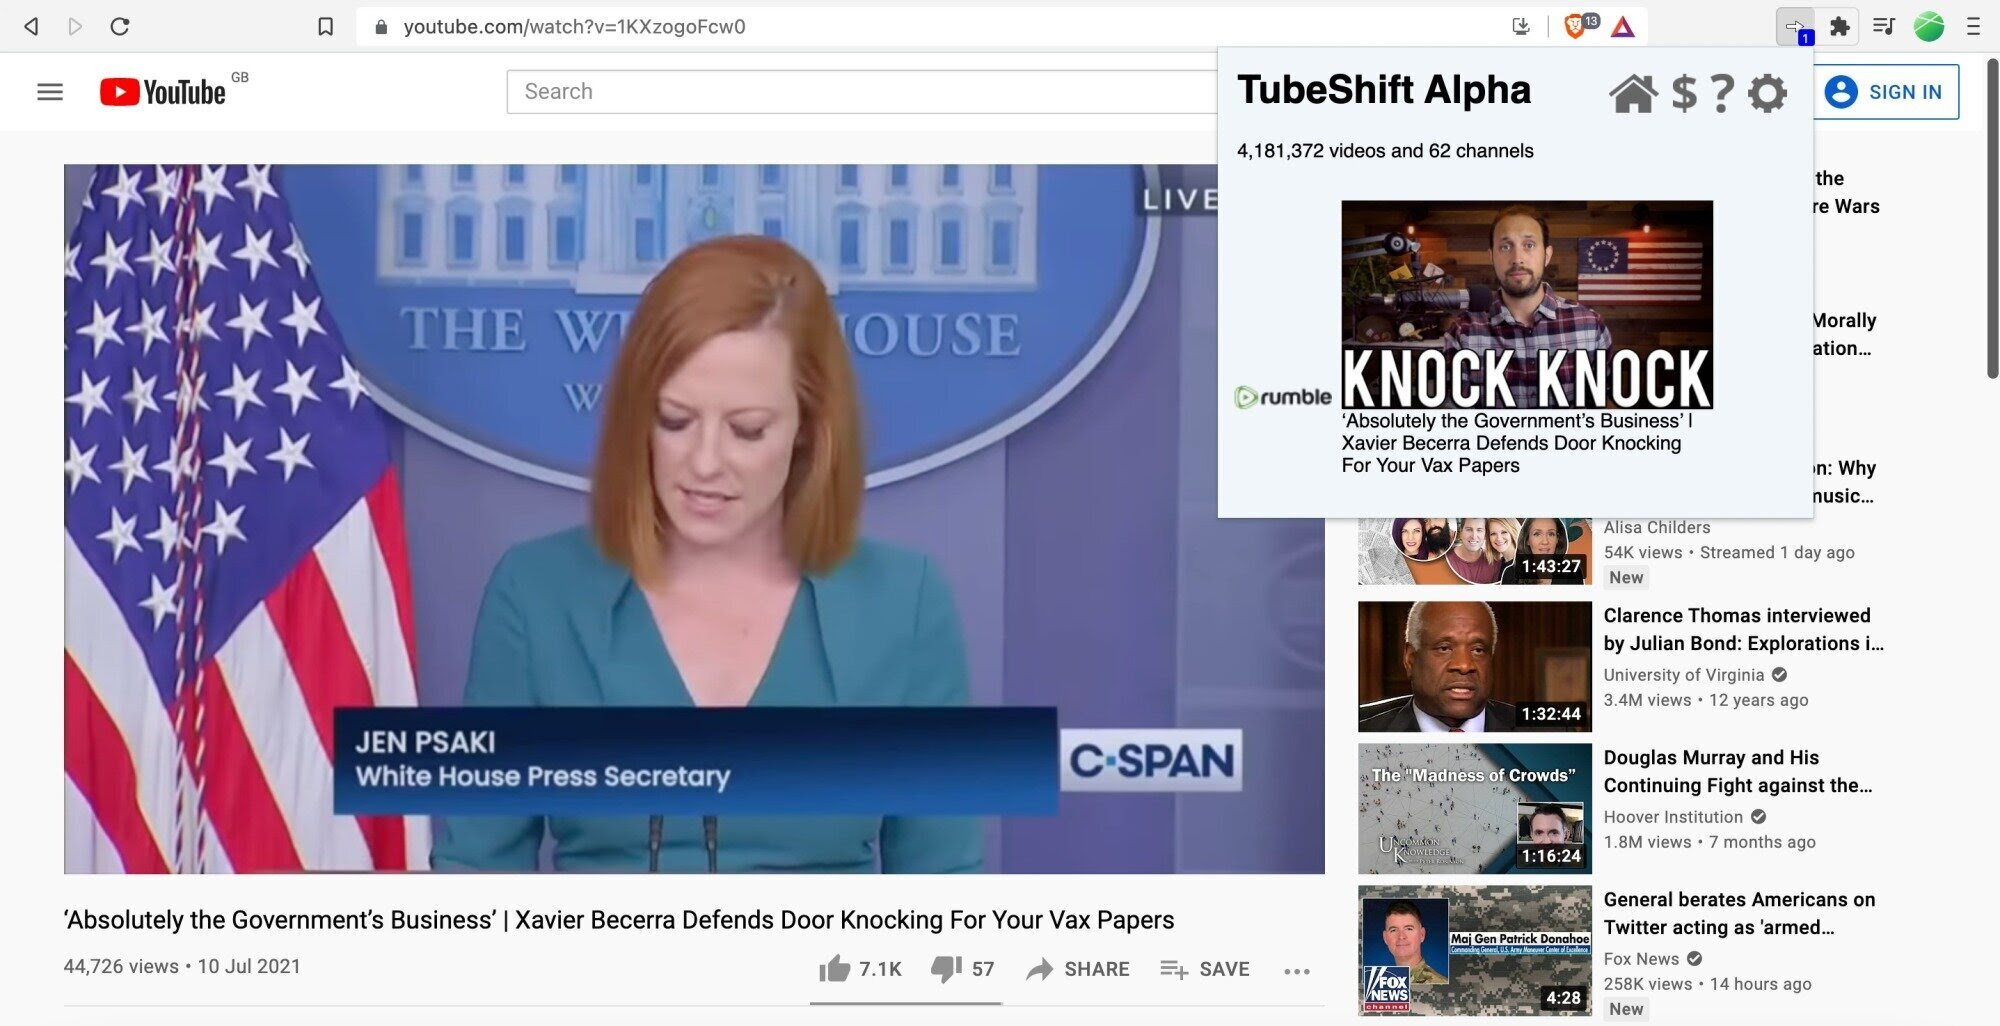Go forward with the browser forward arrow
This screenshot has width=2000, height=1026.
(75, 27)
